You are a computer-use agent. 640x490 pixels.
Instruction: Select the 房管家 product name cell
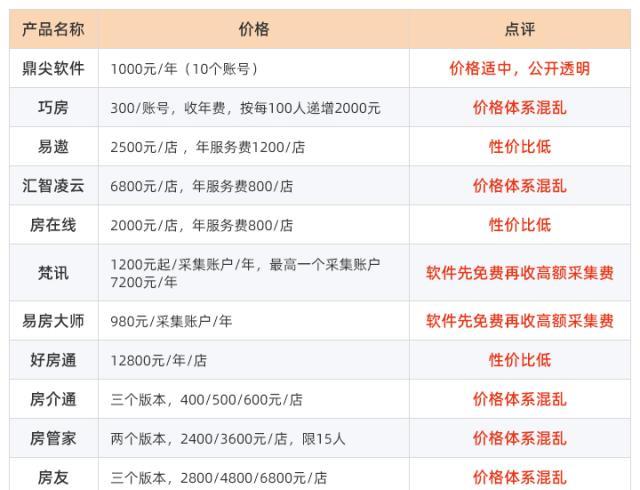(53, 439)
